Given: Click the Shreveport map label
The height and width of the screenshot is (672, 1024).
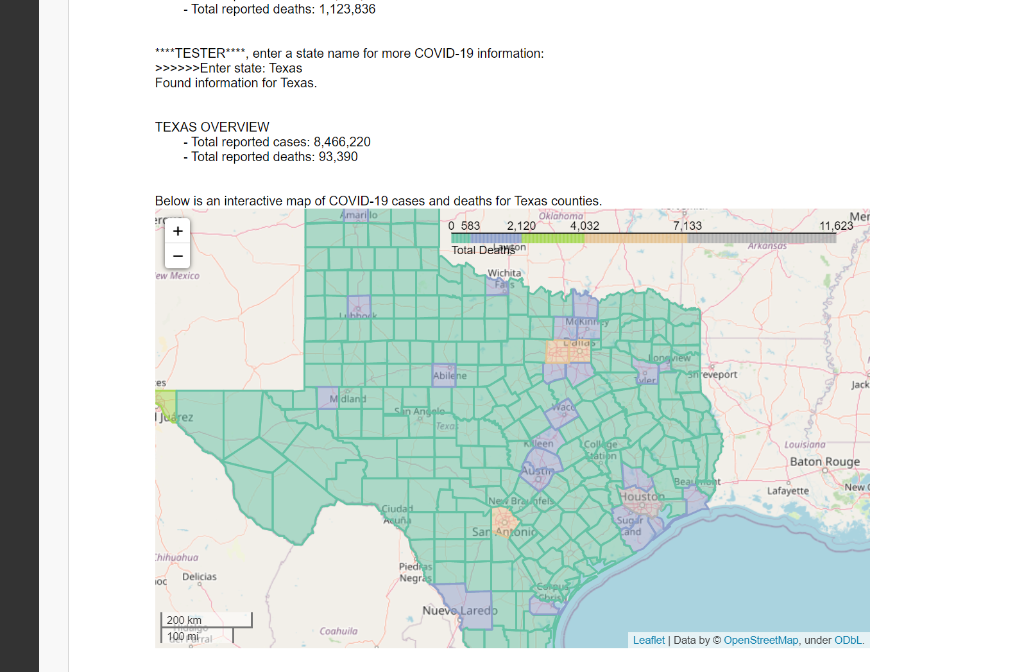Looking at the screenshot, I should (712, 375).
